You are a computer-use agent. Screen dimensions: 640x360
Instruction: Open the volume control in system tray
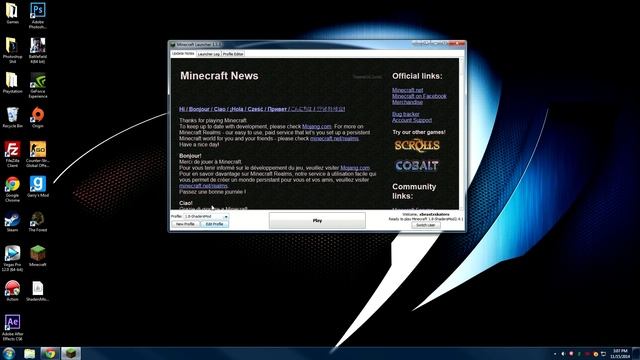point(563,354)
